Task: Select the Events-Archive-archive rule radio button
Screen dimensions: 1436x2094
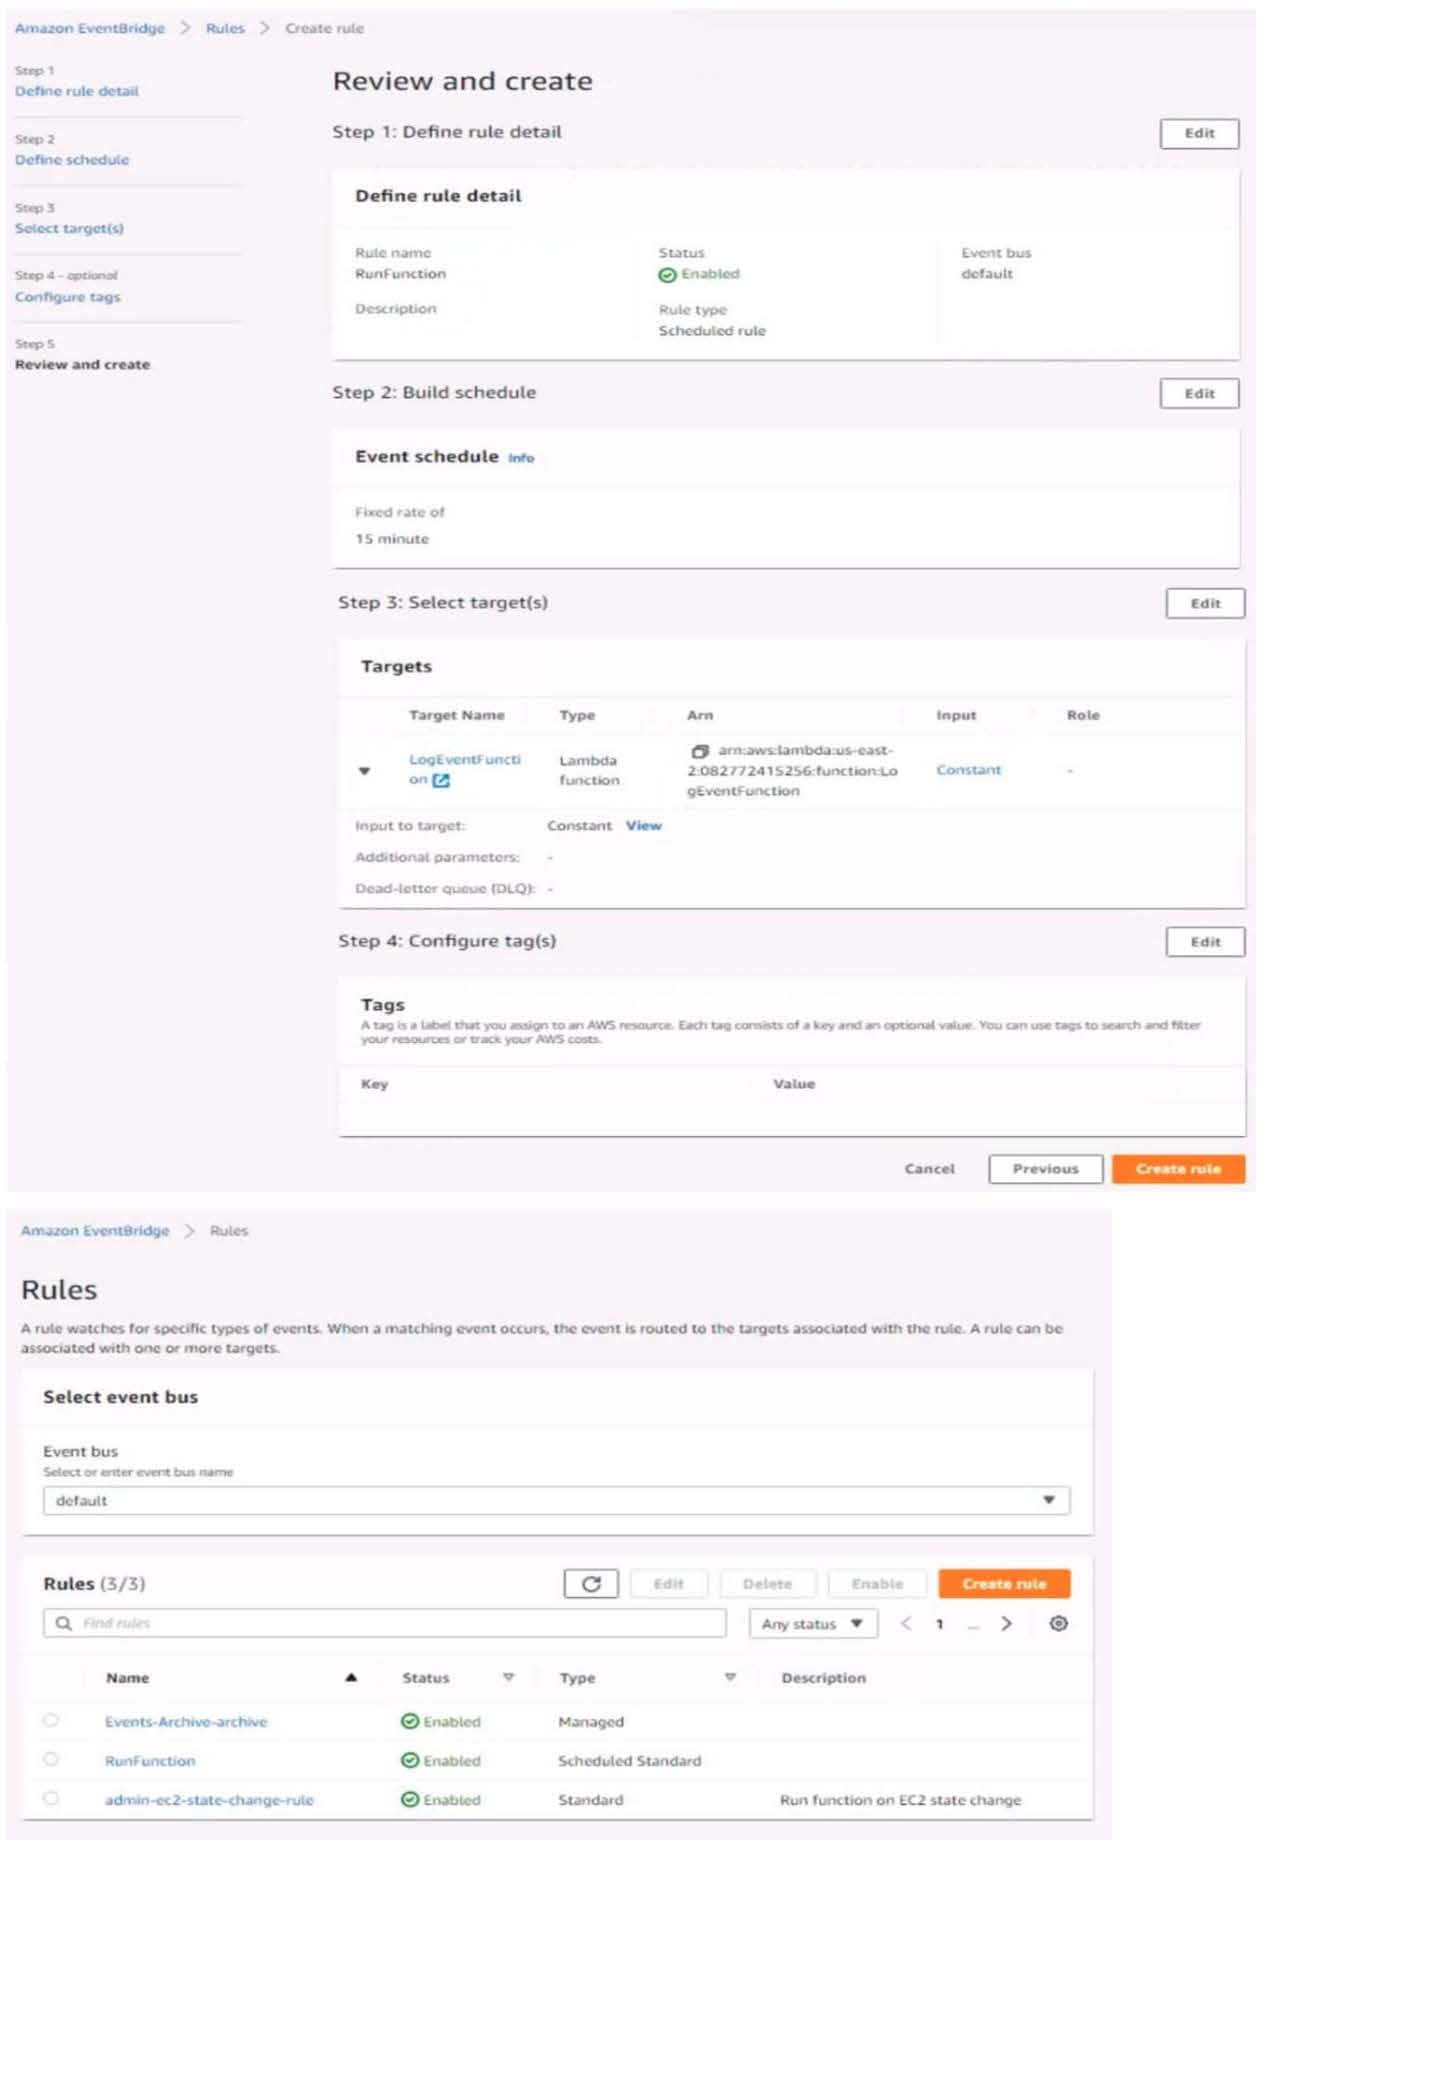Action: click(x=51, y=1721)
